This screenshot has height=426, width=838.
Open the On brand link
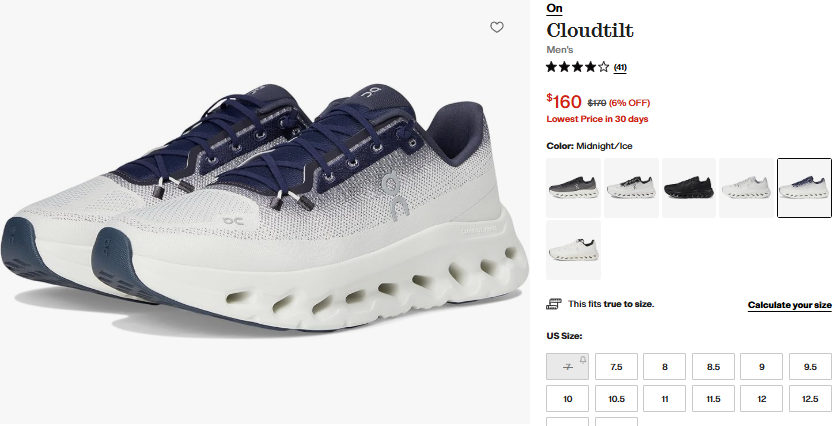click(x=554, y=8)
